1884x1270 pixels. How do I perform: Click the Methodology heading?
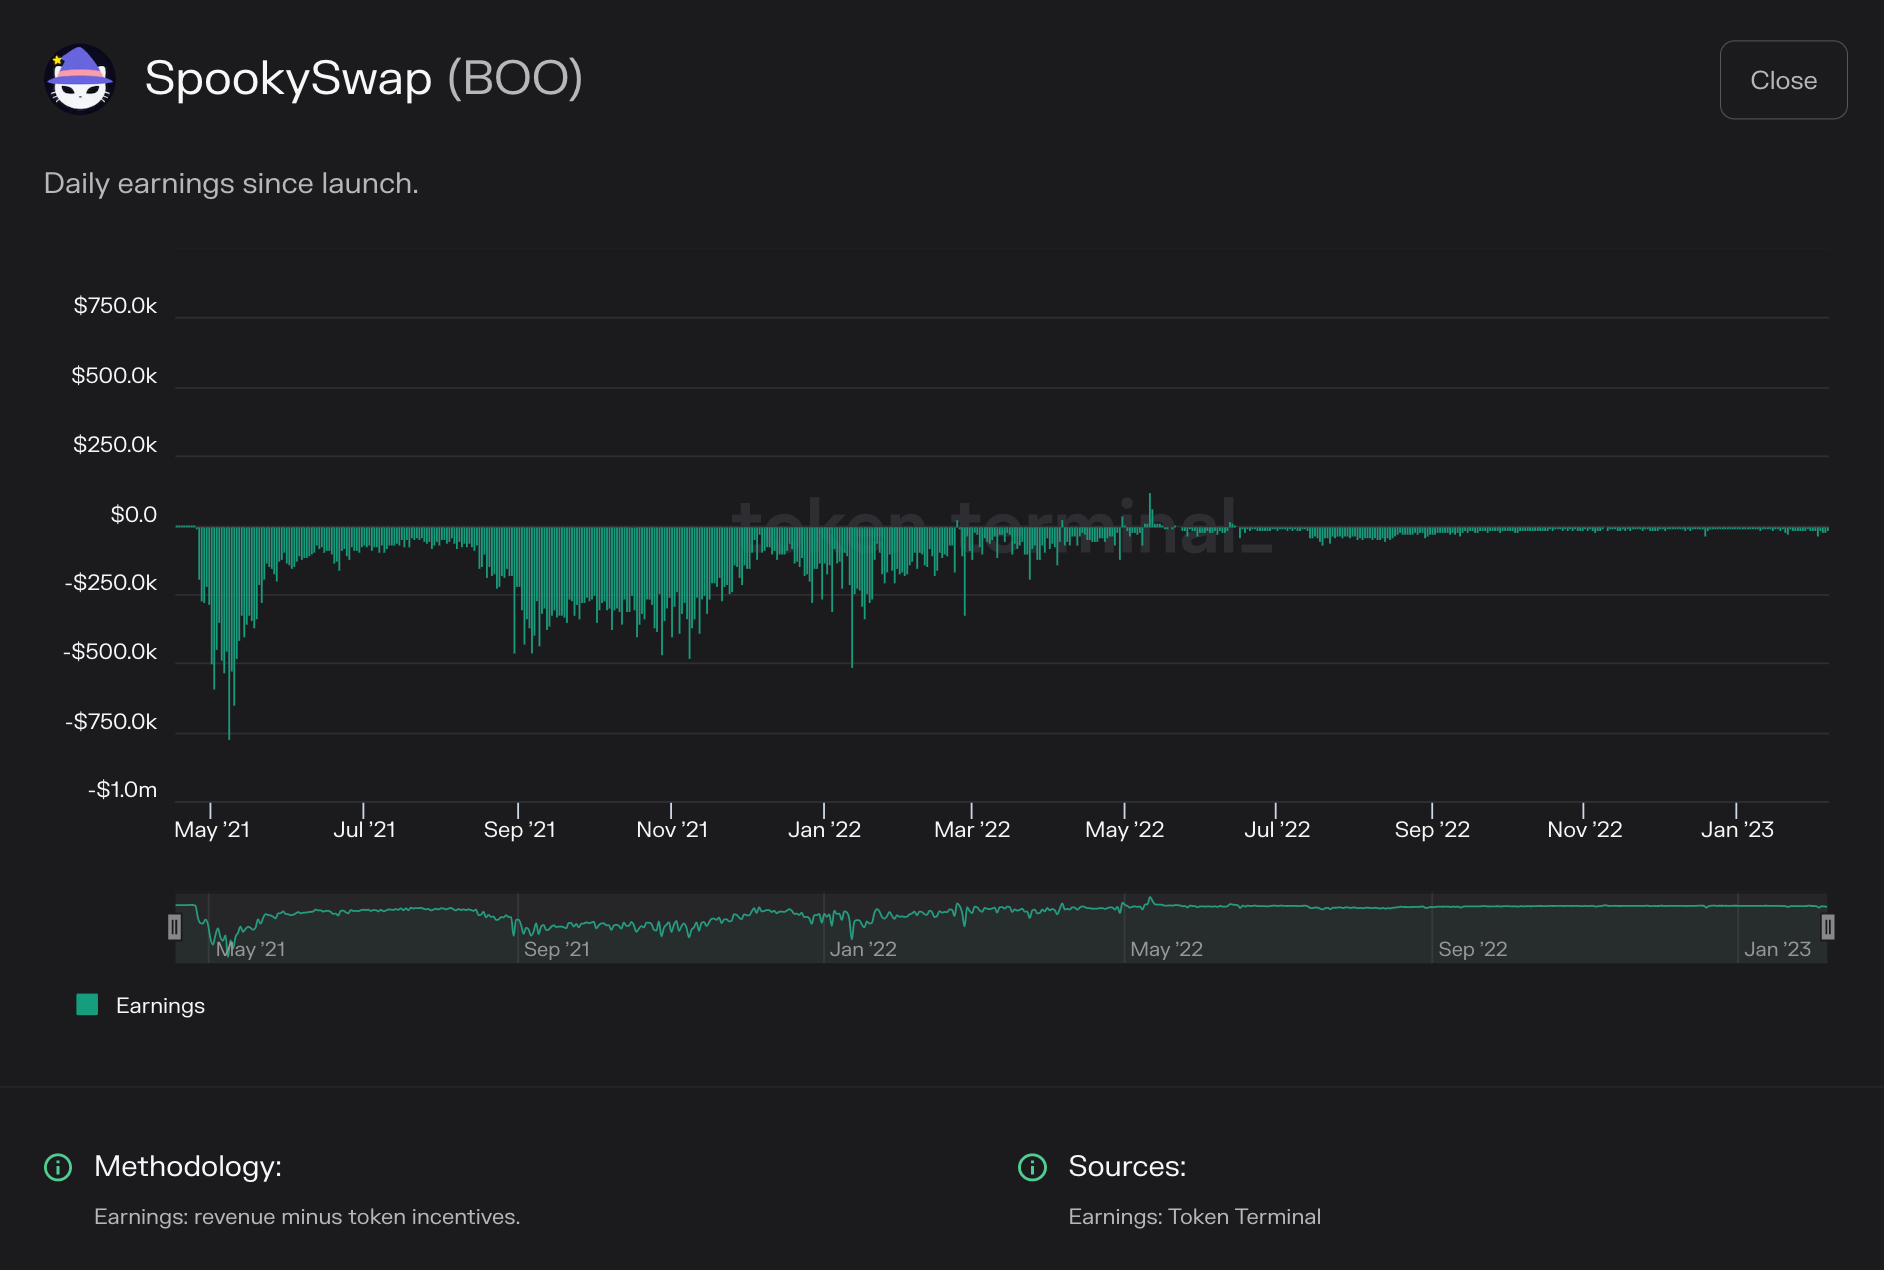pyautogui.click(x=188, y=1167)
